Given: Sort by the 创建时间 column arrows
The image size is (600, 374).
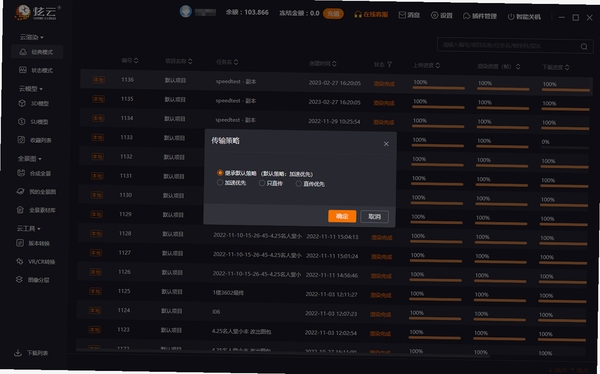Looking at the screenshot, I should tap(334, 64).
